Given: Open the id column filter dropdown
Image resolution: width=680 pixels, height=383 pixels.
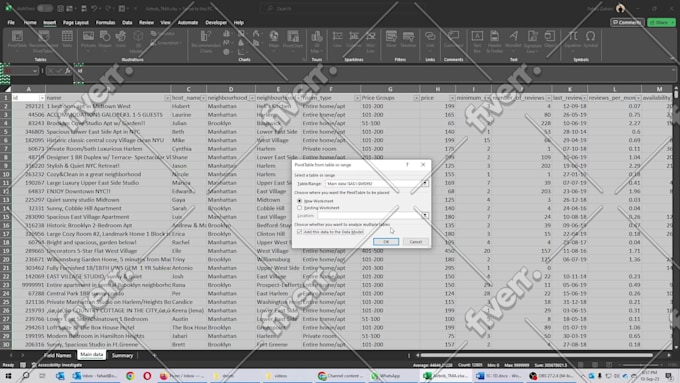Looking at the screenshot, I should [x=42, y=98].
